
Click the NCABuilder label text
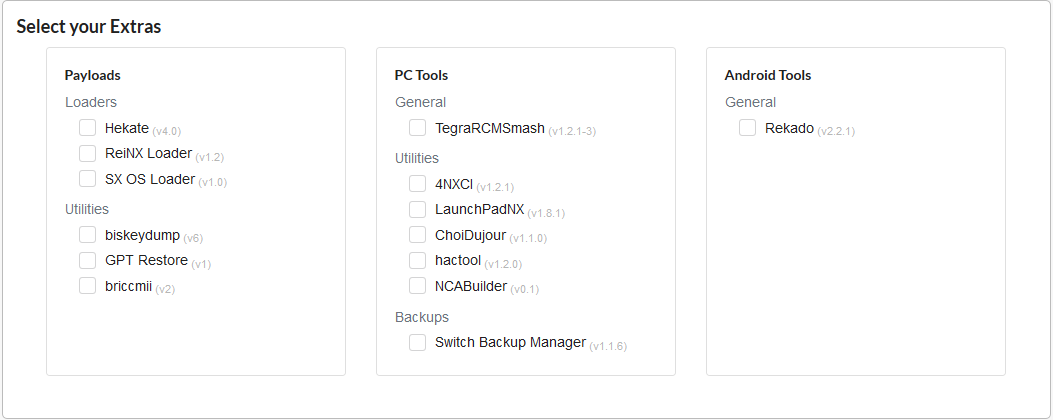point(471,286)
